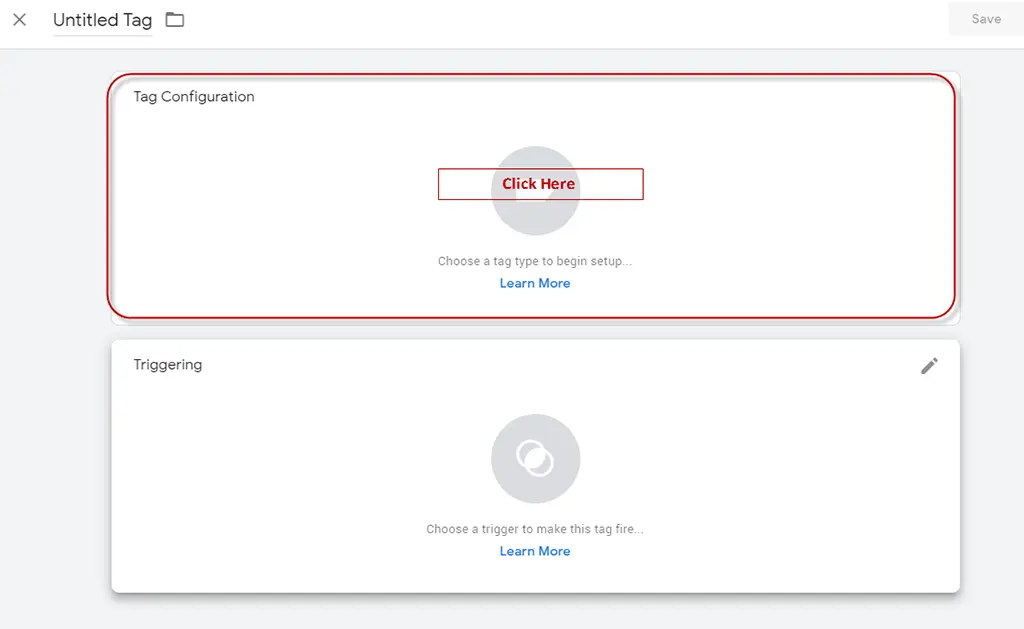1024x629 pixels.
Task: Click 'Choose a trigger to make this tag fire' text
Action: click(x=535, y=529)
